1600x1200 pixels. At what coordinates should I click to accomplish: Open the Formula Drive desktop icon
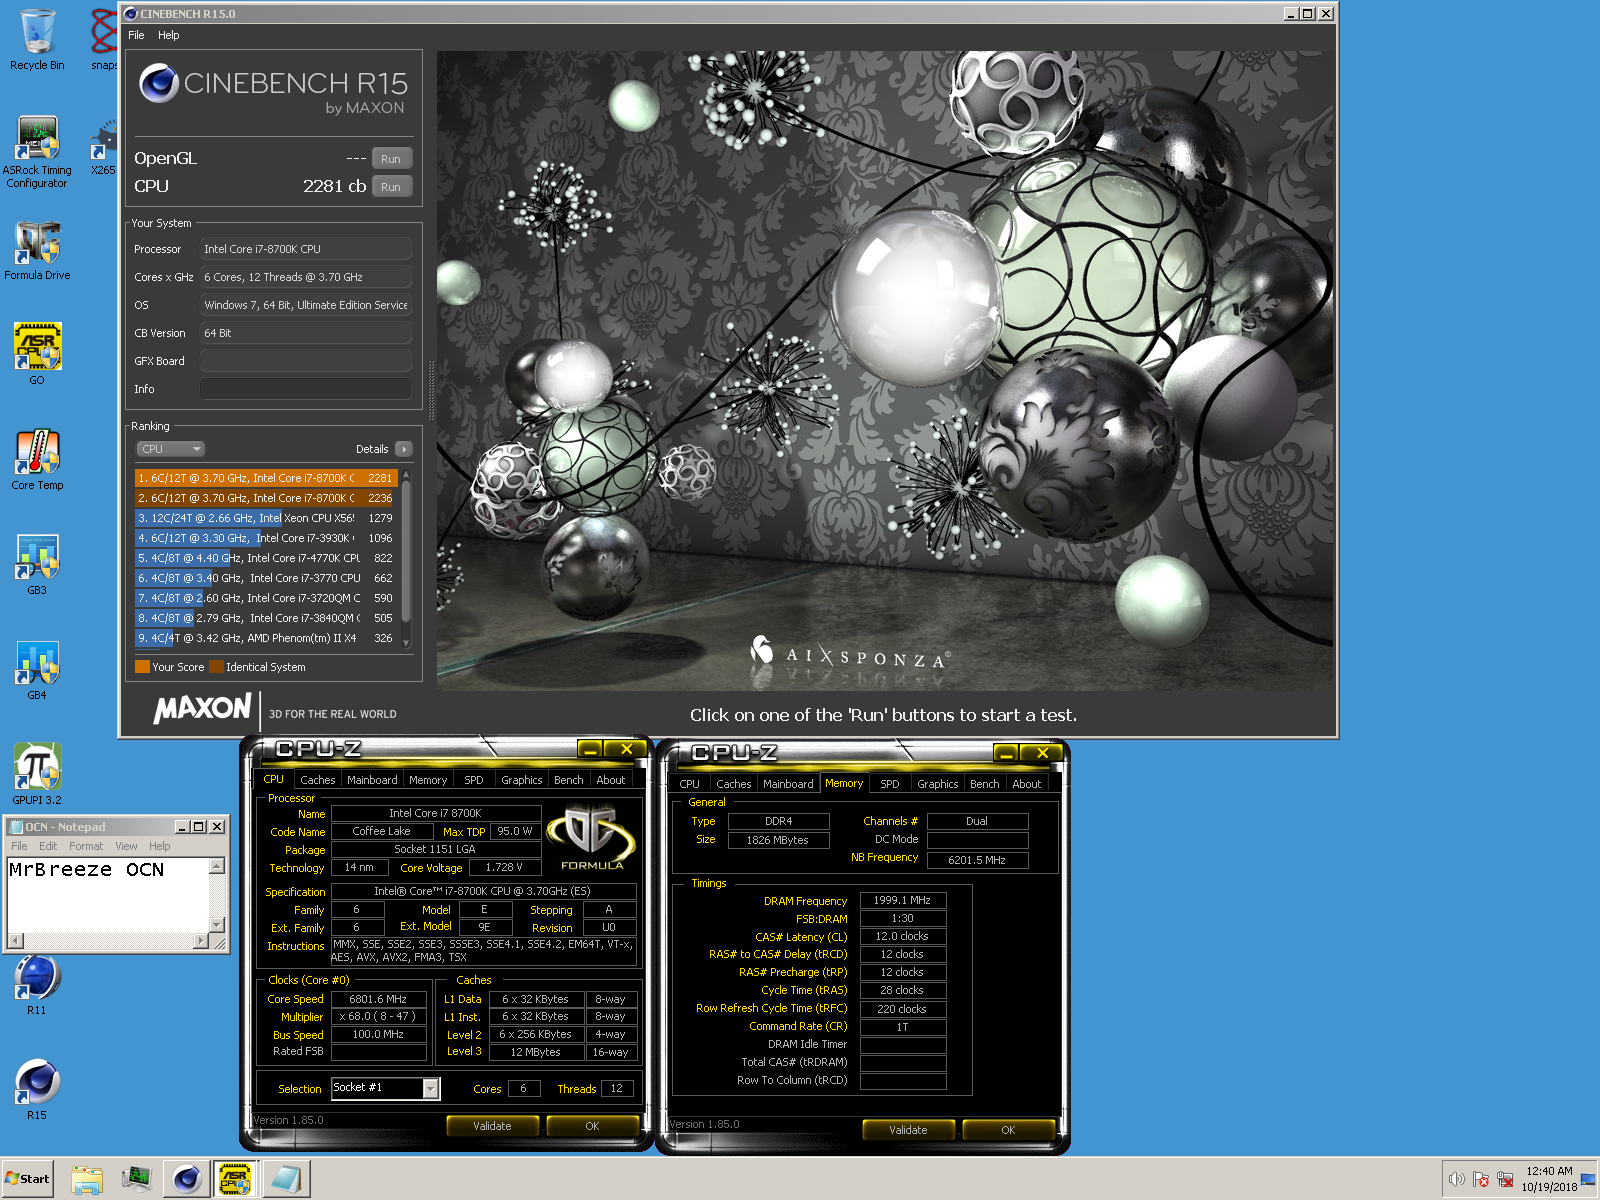[x=37, y=251]
